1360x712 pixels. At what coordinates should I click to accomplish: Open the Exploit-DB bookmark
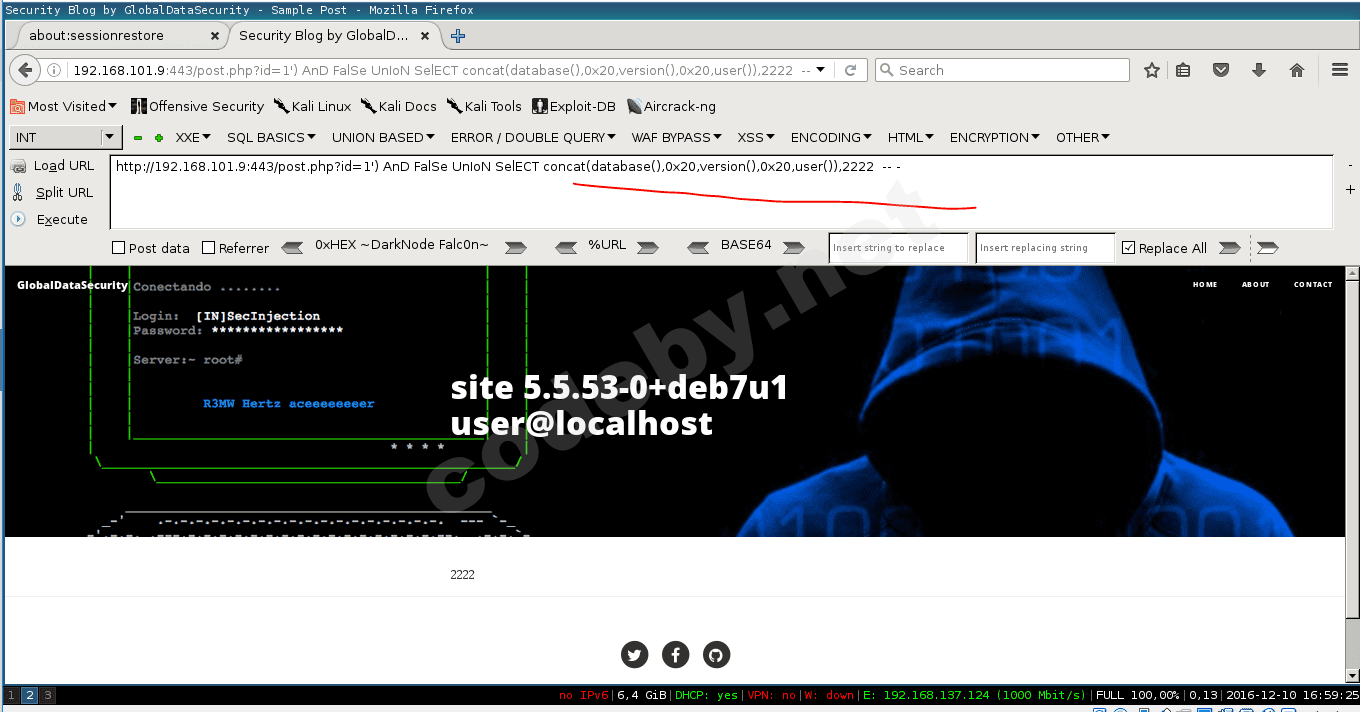(574, 106)
